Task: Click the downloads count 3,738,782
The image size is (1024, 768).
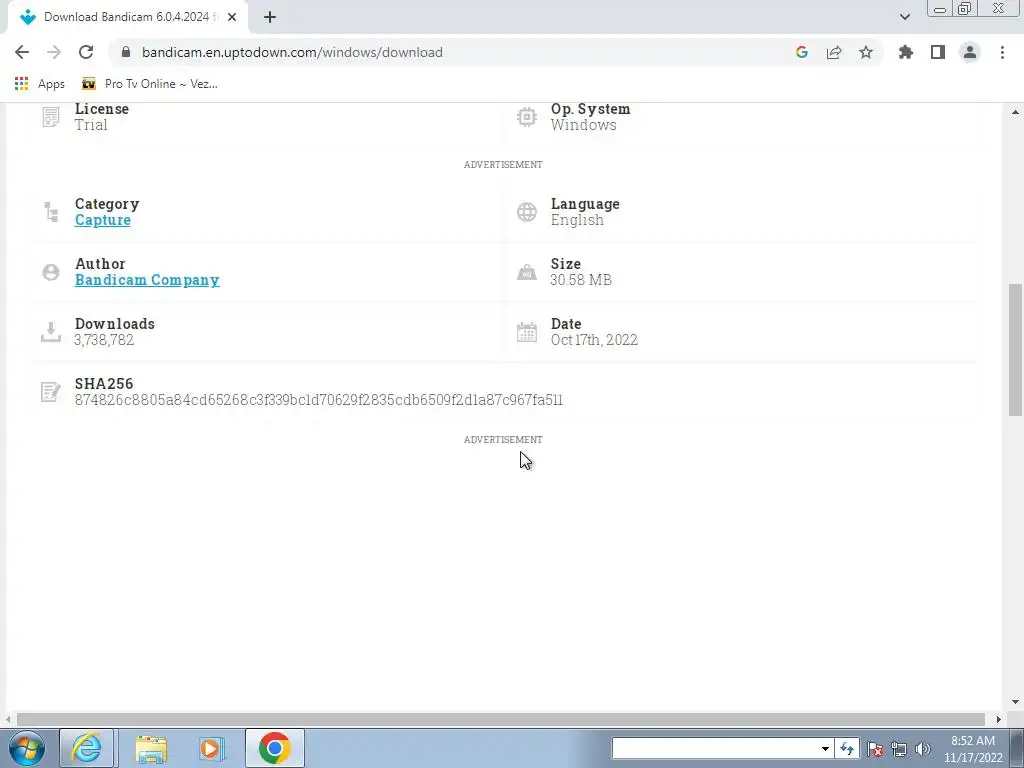Action: [x=104, y=340]
